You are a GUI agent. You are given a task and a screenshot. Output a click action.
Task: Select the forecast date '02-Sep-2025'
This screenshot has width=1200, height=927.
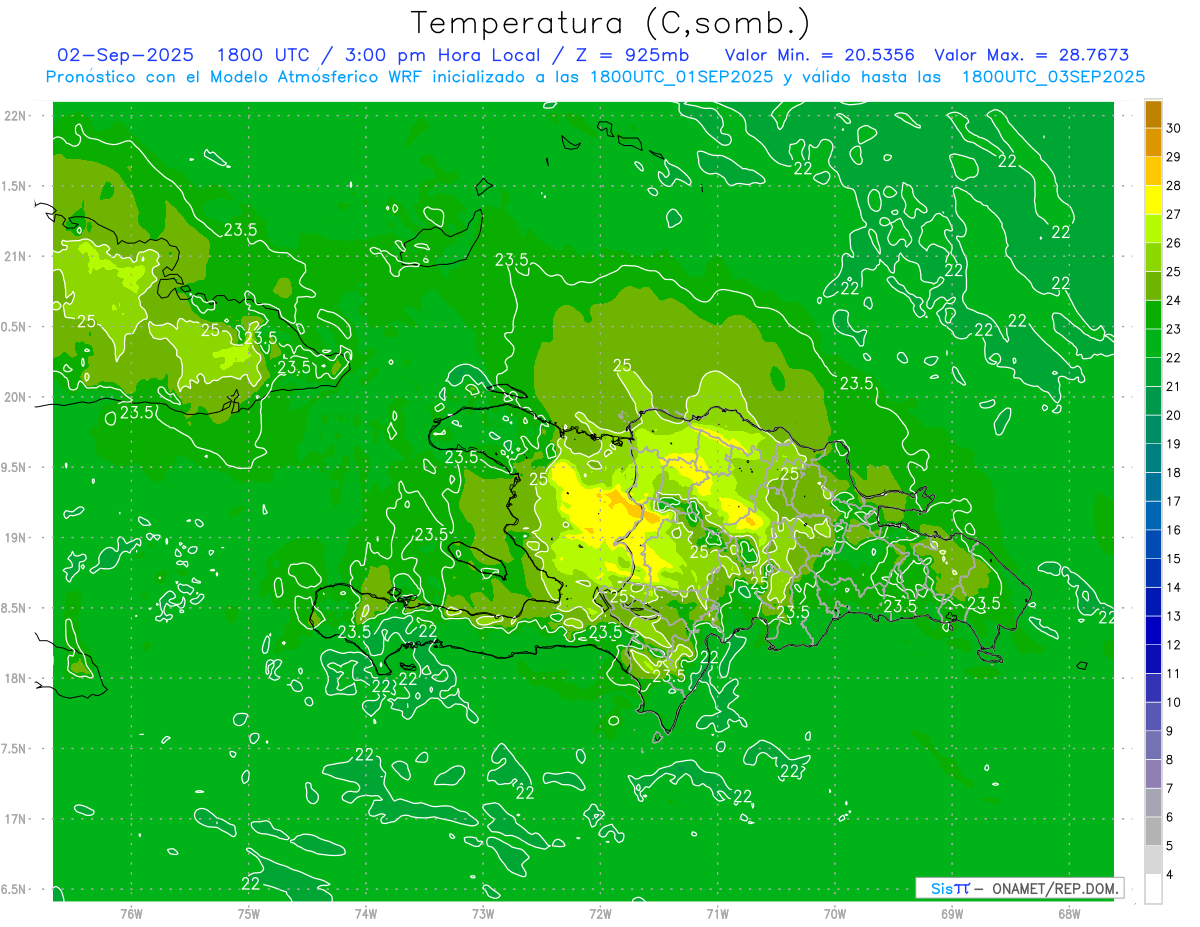click(125, 55)
